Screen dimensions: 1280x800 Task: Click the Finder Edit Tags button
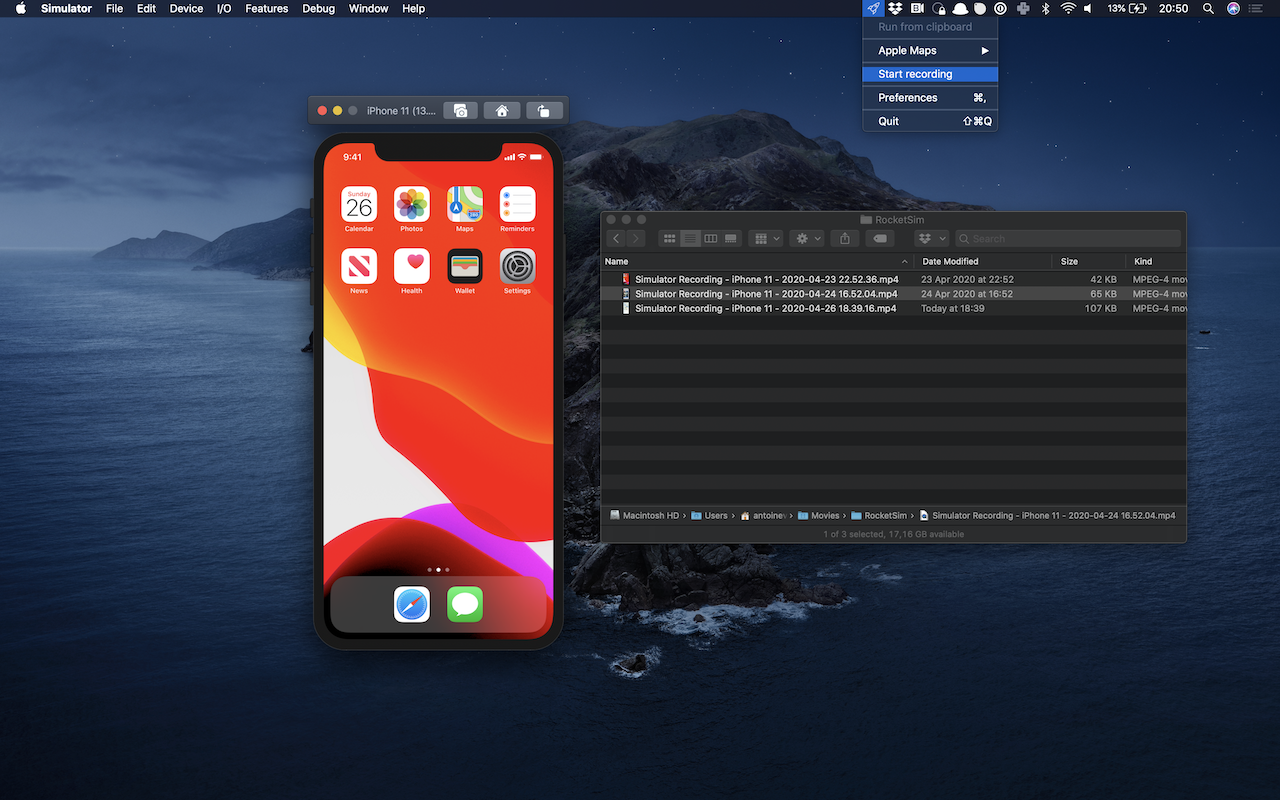pos(879,239)
